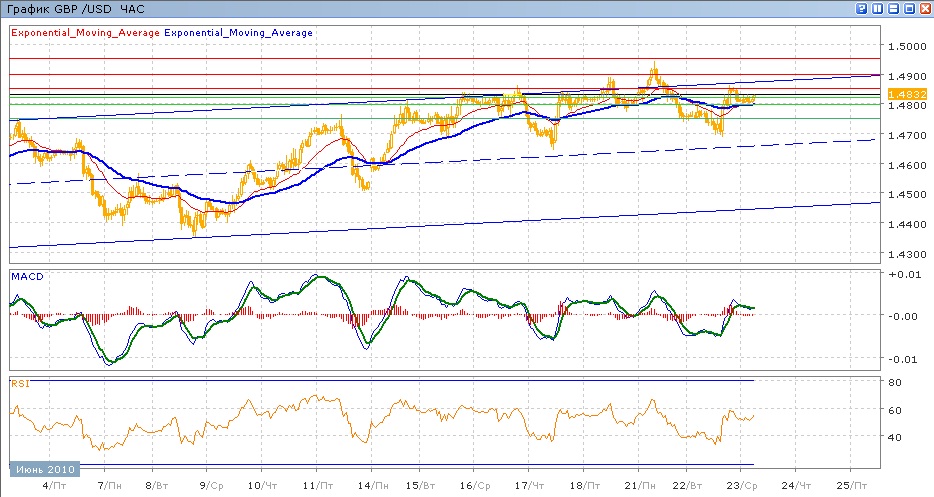Click the vertical split layout icon

point(877,8)
